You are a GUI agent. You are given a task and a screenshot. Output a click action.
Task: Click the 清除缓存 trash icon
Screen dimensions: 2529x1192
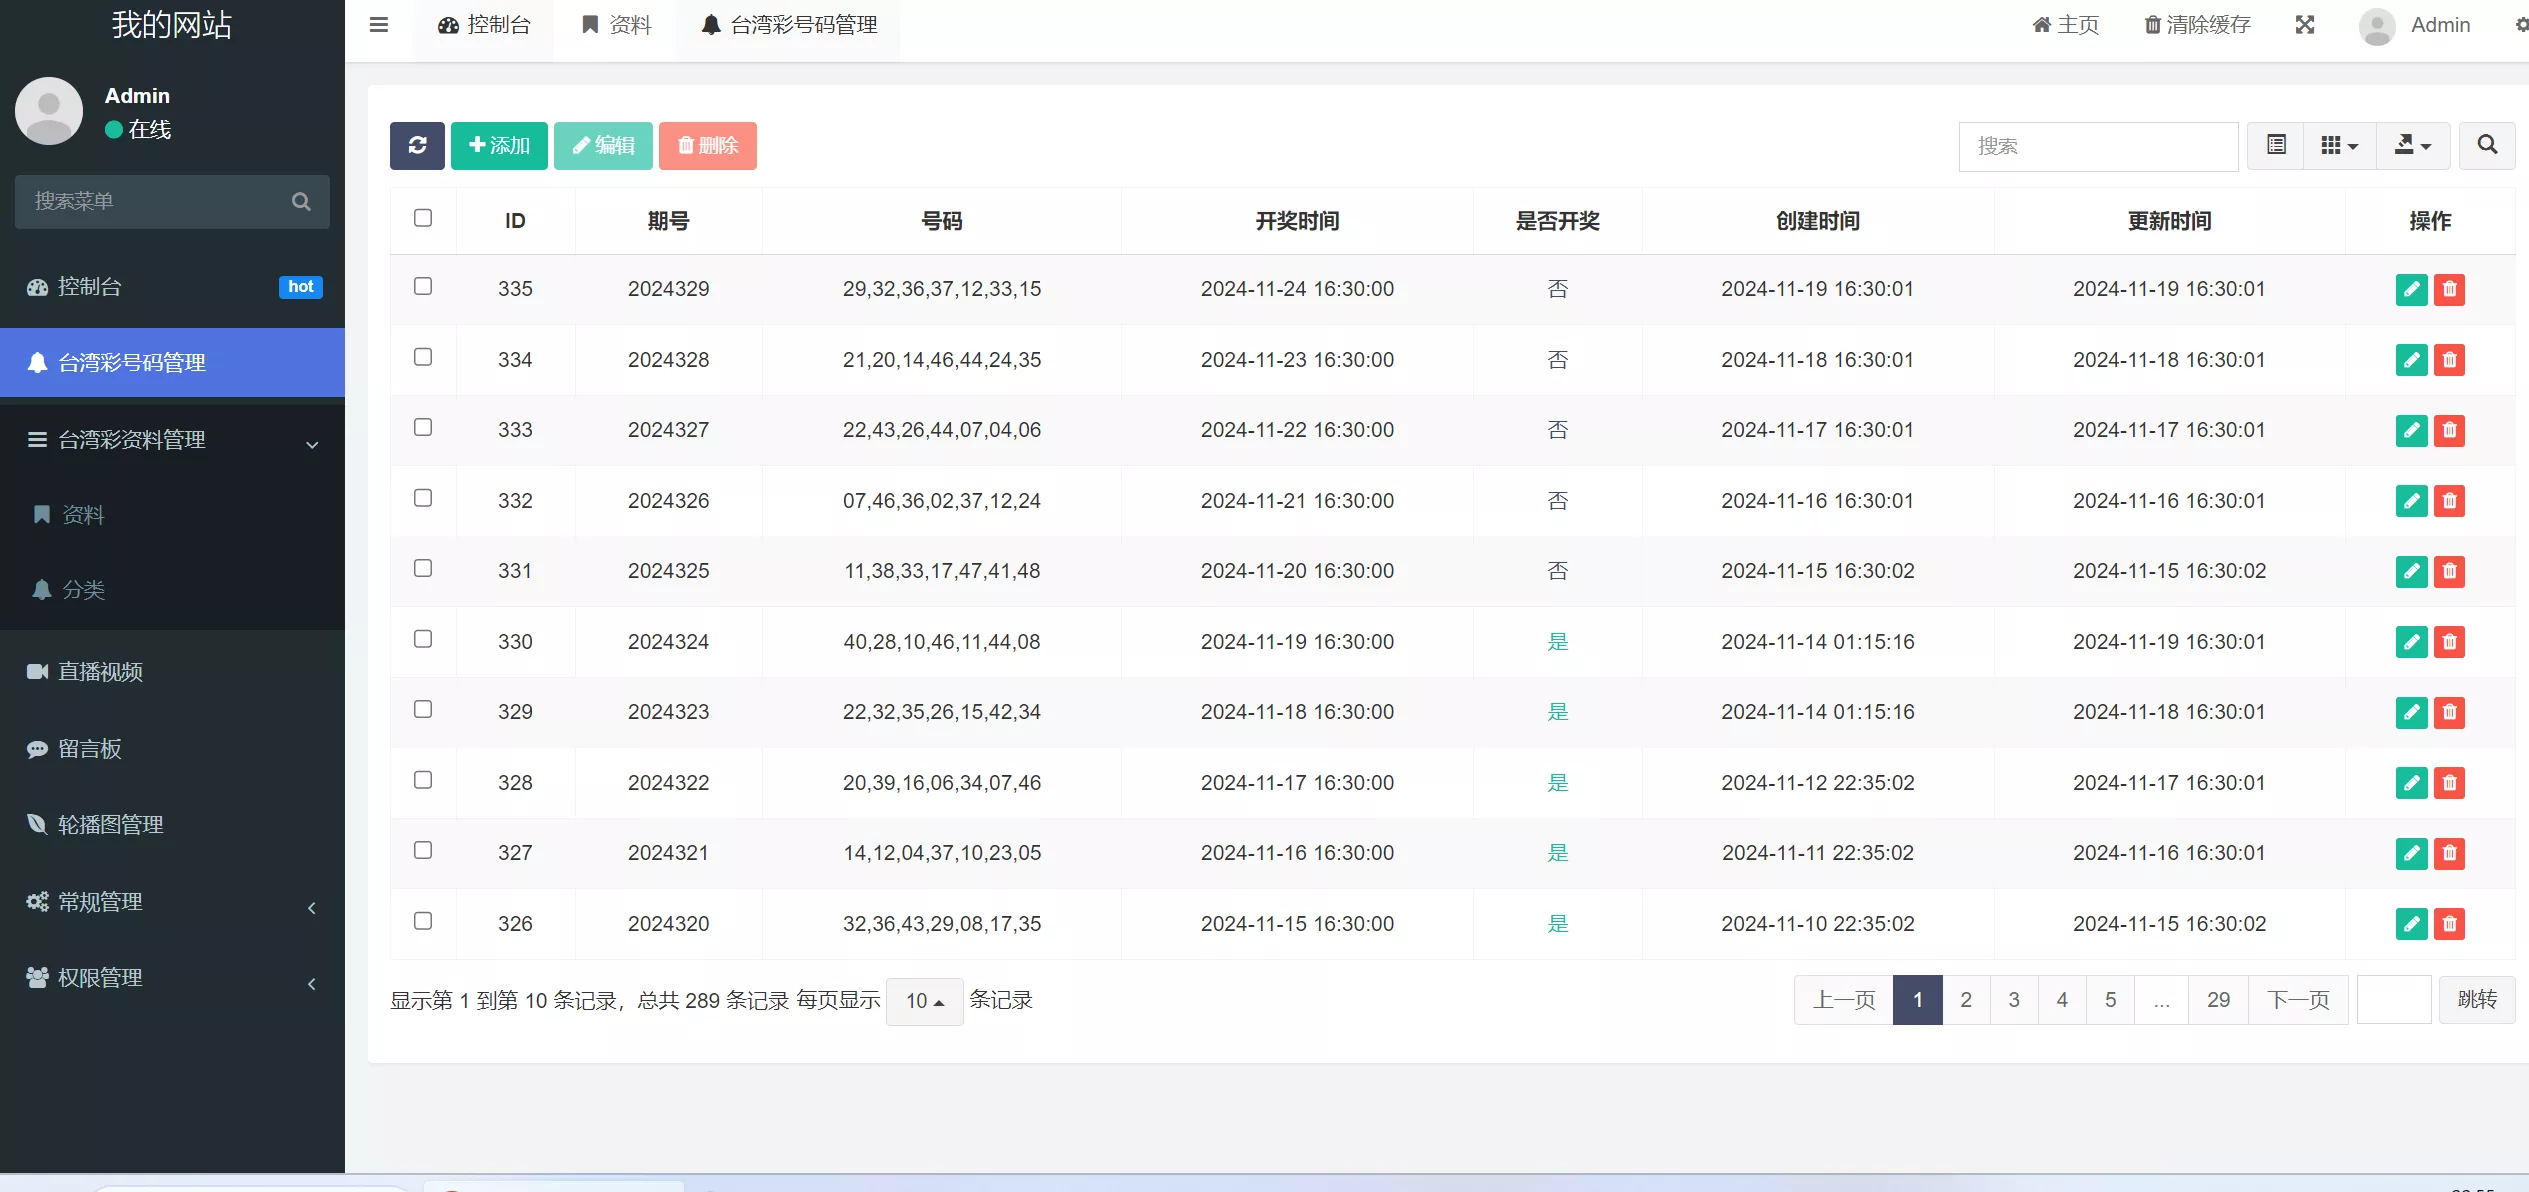[x=2151, y=24]
